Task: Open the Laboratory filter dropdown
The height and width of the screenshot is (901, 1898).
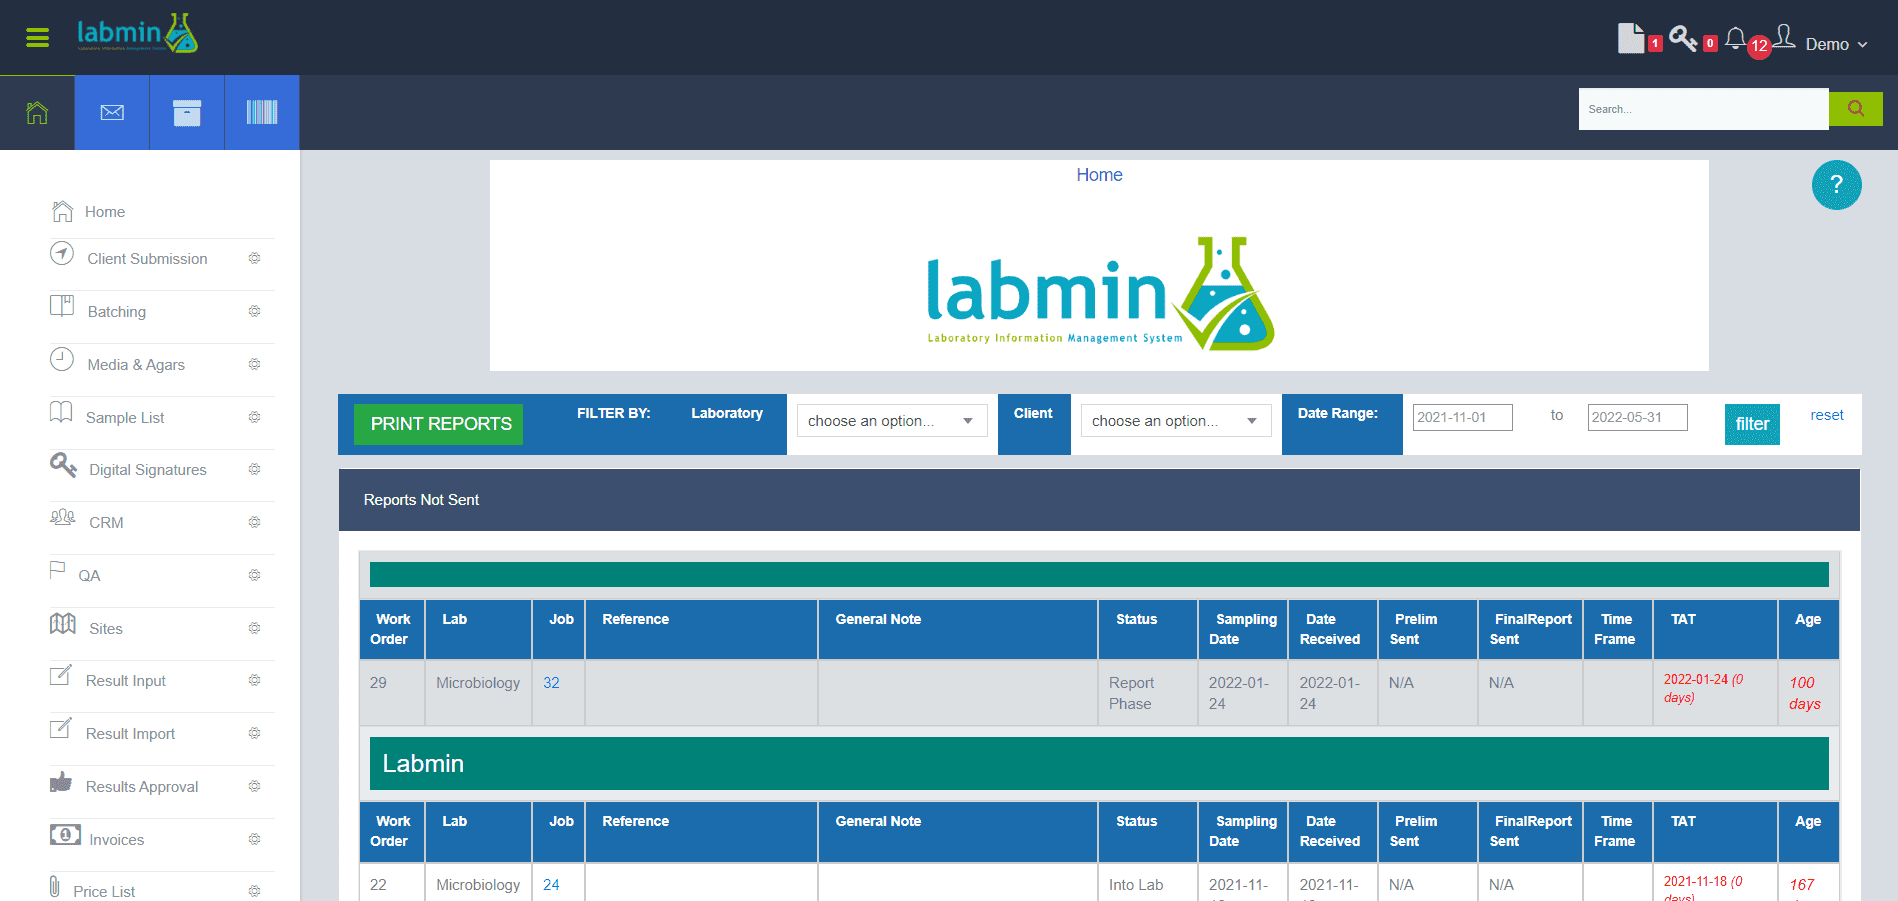Action: (x=892, y=421)
